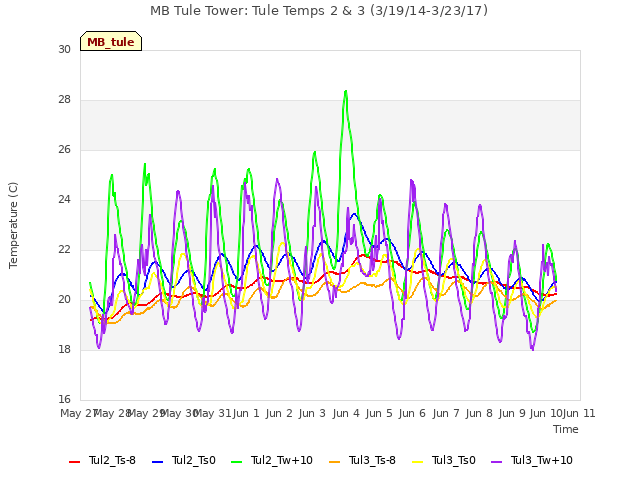Click the green Tul2_Tw+10 legend swatch
Image resolution: width=640 pixels, height=480 pixels.
point(236,462)
